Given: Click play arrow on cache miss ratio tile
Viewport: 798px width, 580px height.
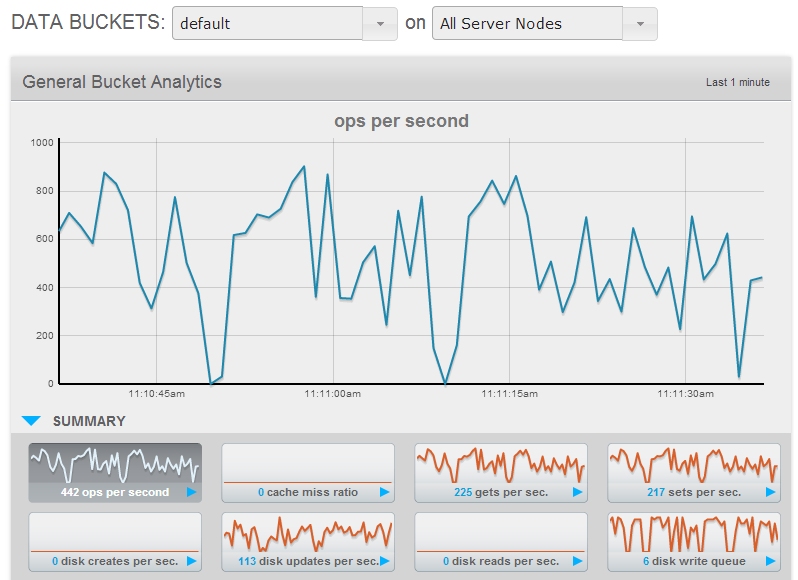Looking at the screenshot, I should click(384, 492).
